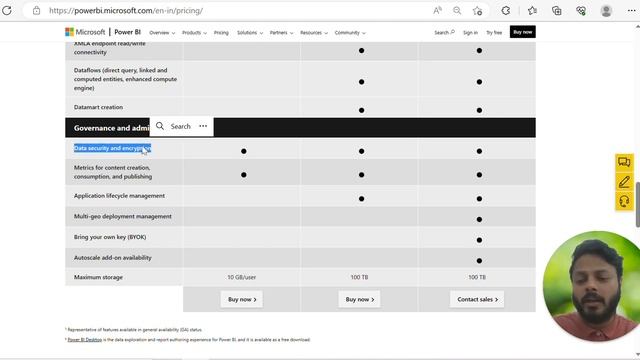Click the browser profile avatar

click(606, 11)
